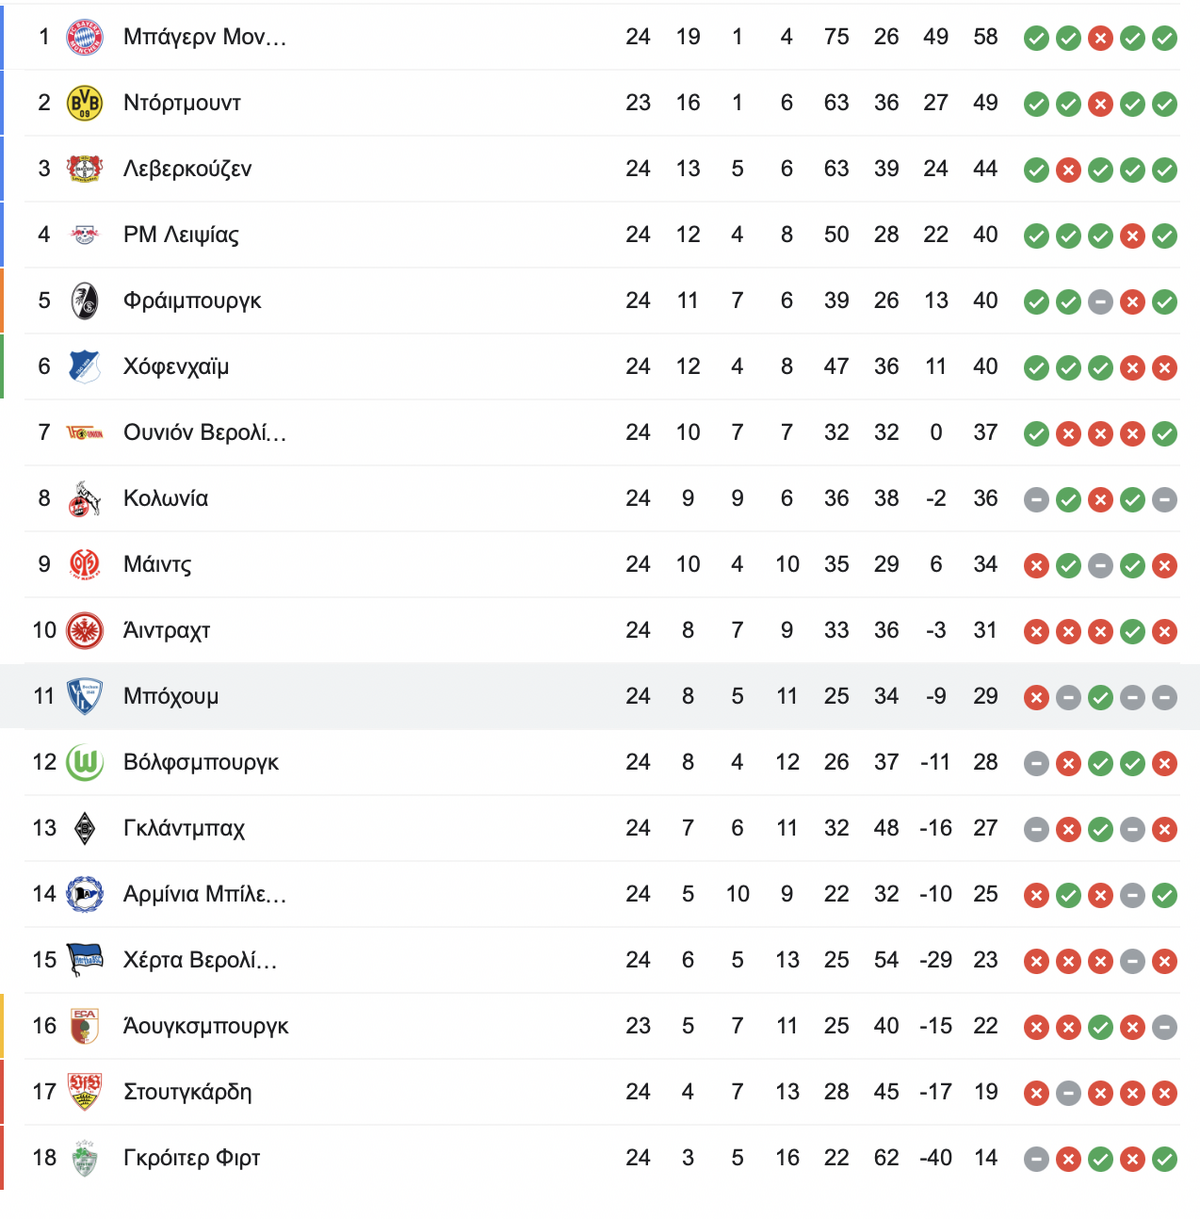Click the Bayern Munich club crest

85,37
